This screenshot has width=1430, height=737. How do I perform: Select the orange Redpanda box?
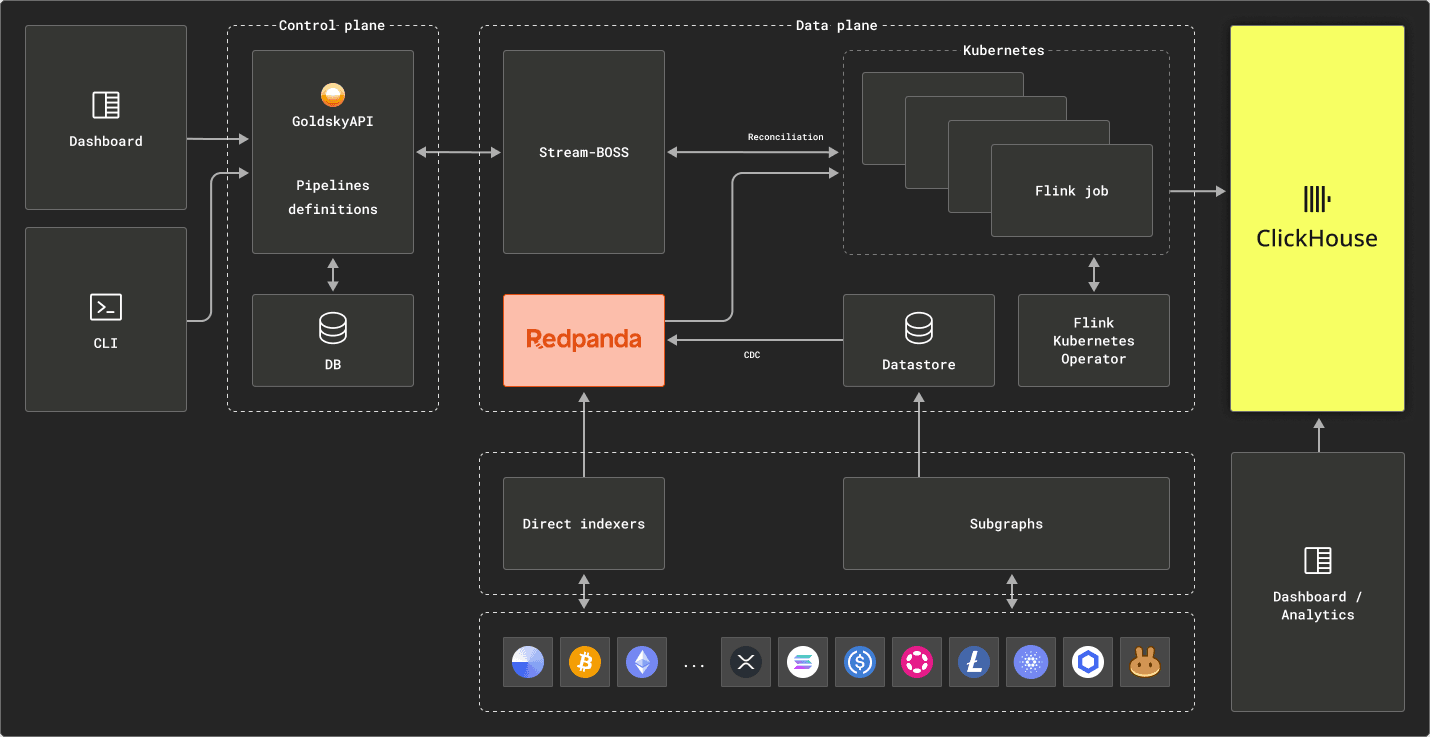(x=584, y=340)
